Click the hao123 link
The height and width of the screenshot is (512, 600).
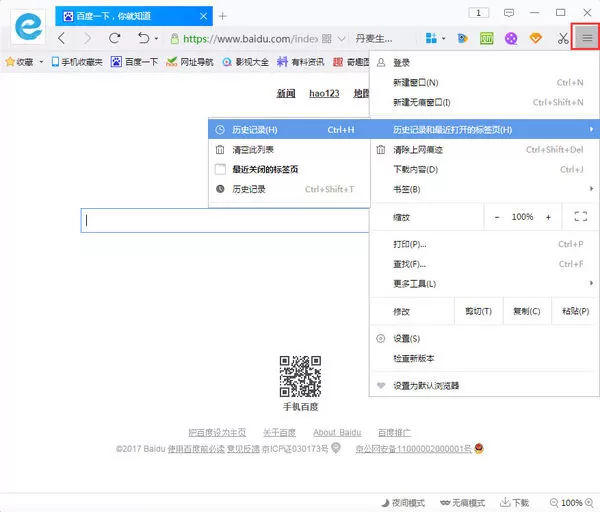[324, 93]
